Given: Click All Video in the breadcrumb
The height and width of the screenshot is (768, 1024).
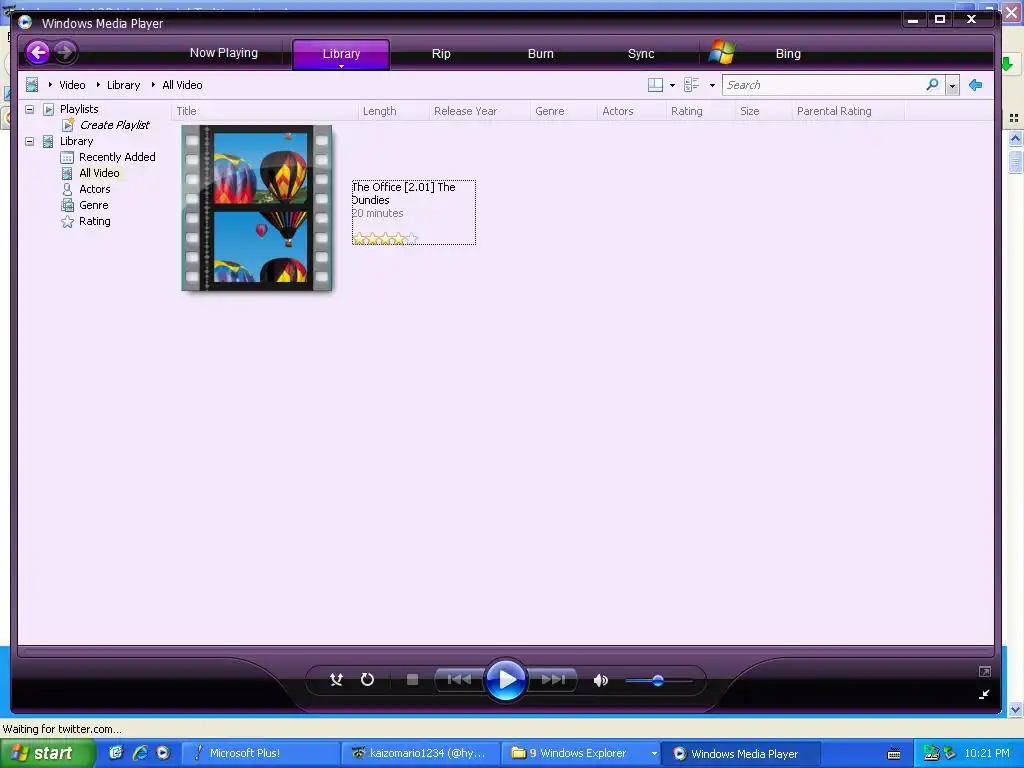Looking at the screenshot, I should [182, 85].
